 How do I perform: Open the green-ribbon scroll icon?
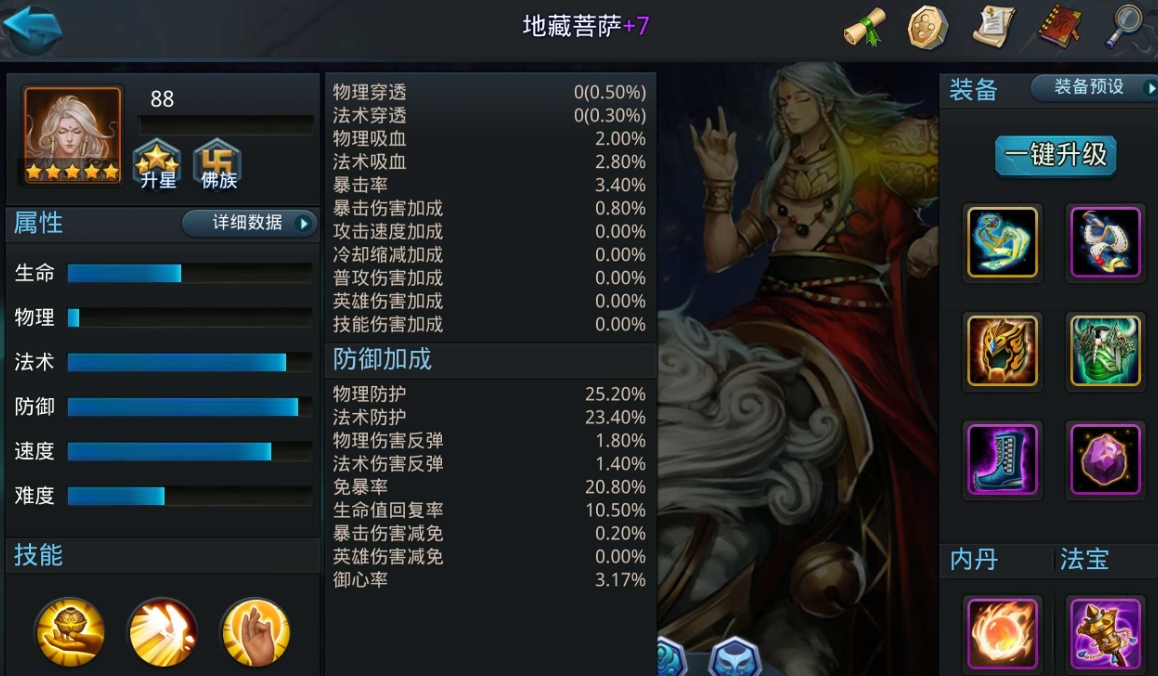coord(866,27)
